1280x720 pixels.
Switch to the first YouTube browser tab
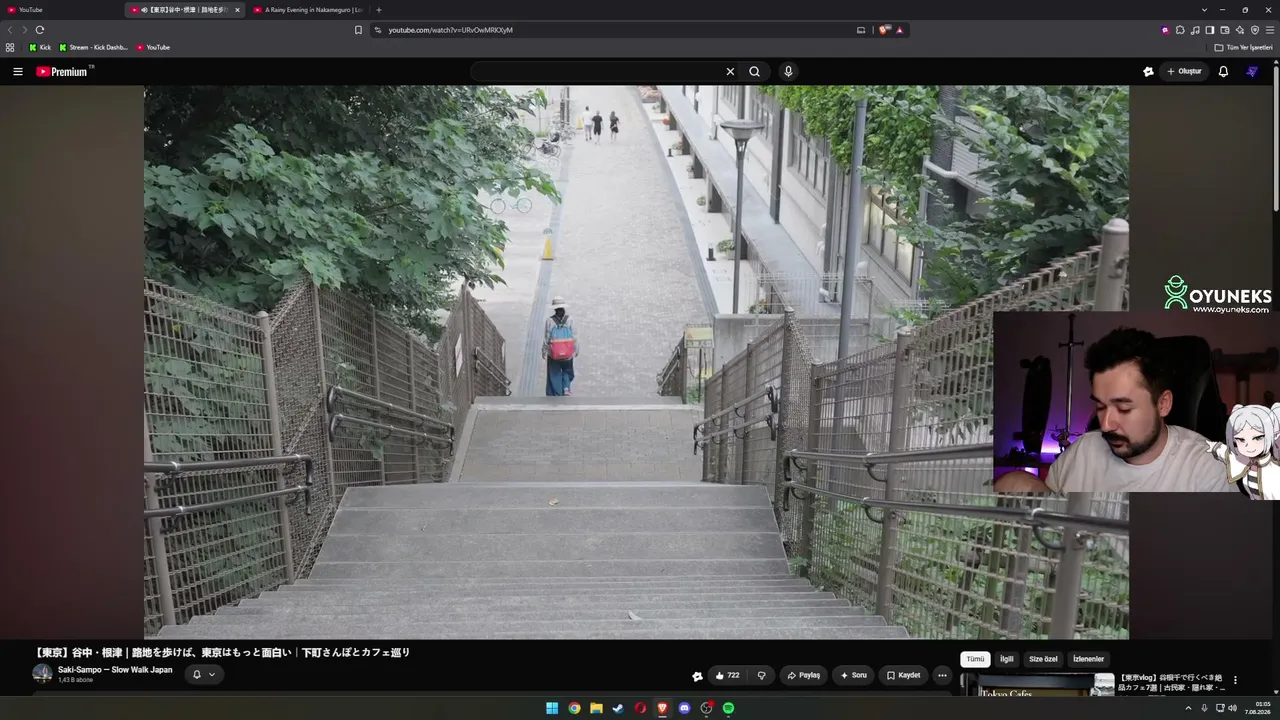tap(60, 10)
